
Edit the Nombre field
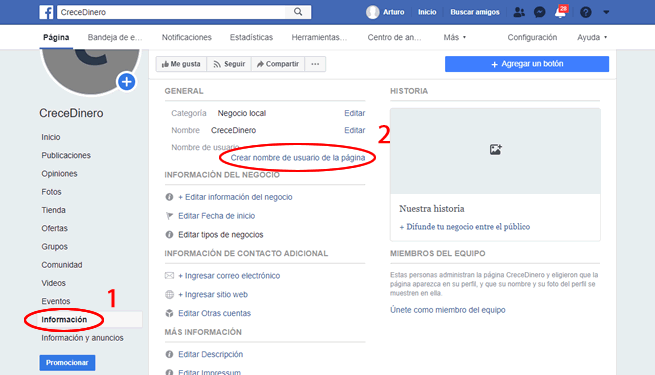[354, 130]
